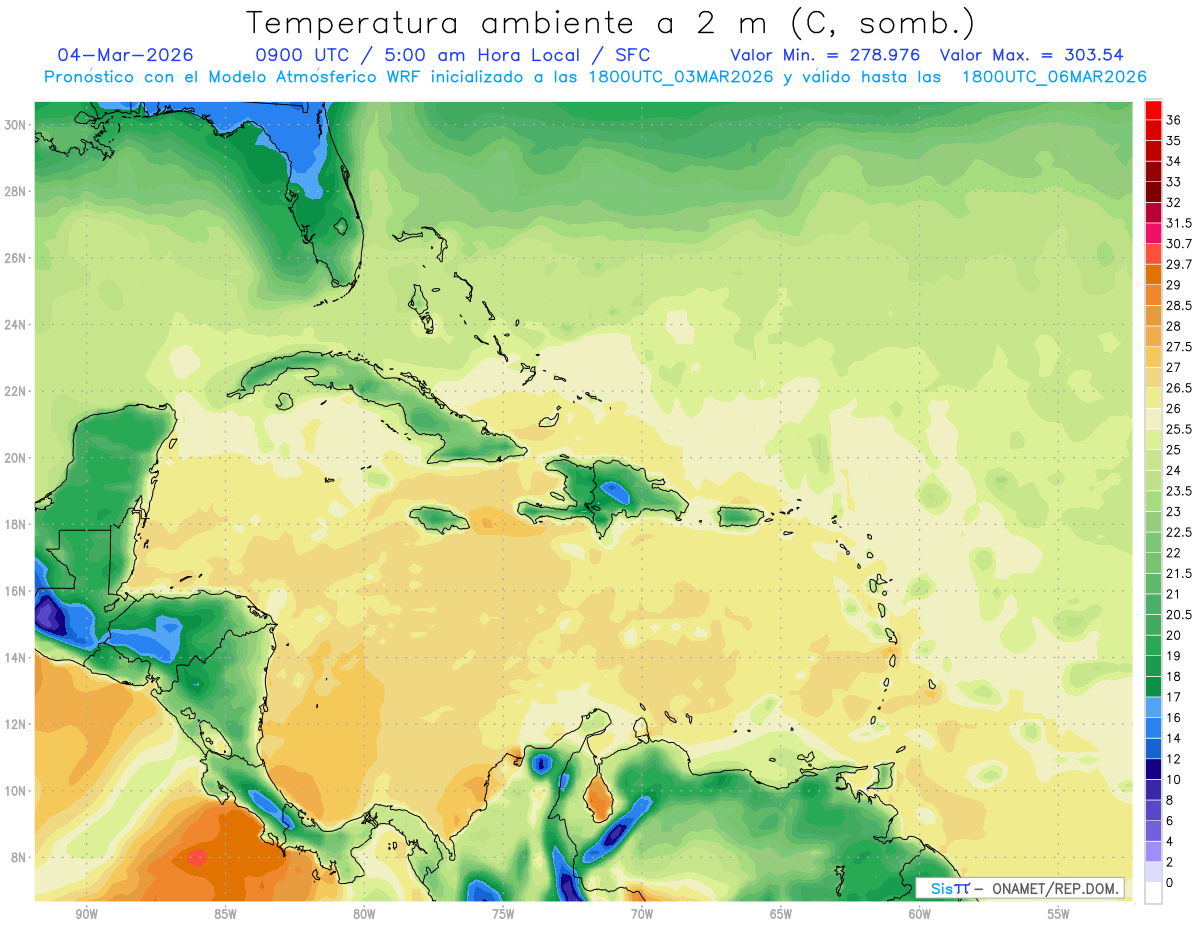The width and height of the screenshot is (1200, 927).
Task: Click the '8N' latitude label
Action: pyautogui.click(x=19, y=858)
